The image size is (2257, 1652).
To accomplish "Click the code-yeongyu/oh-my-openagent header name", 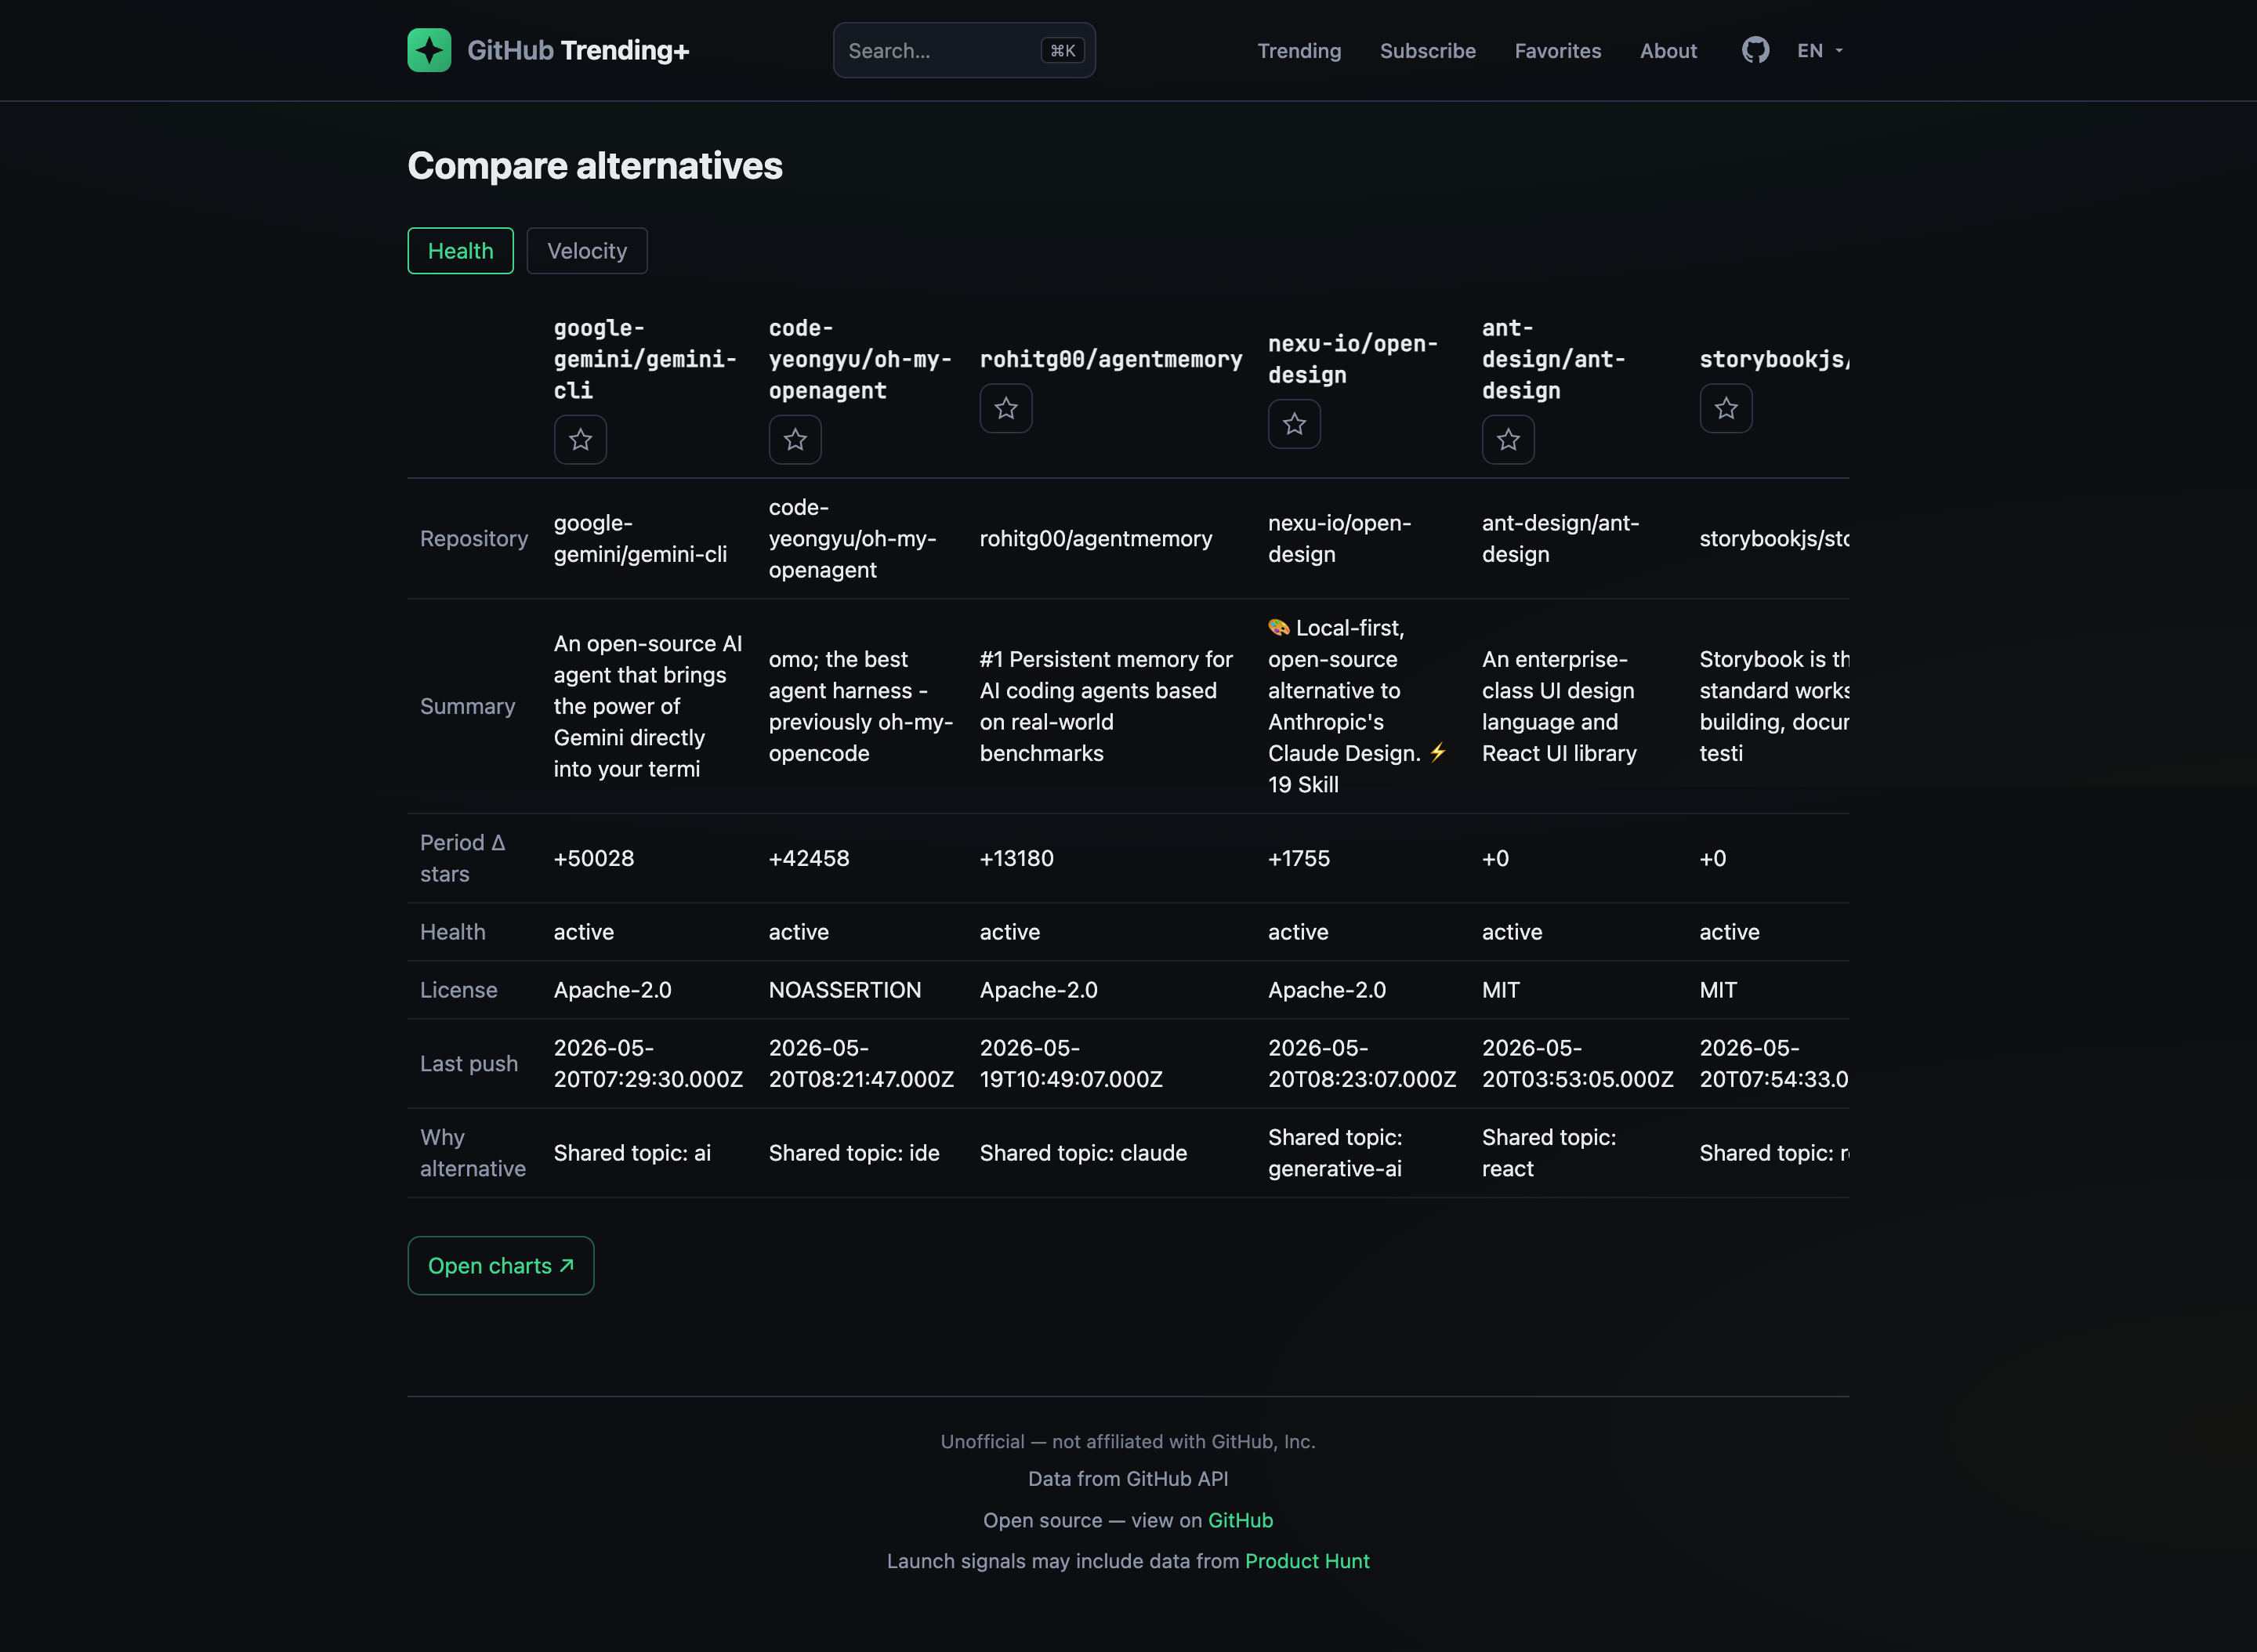I will (x=860, y=359).
